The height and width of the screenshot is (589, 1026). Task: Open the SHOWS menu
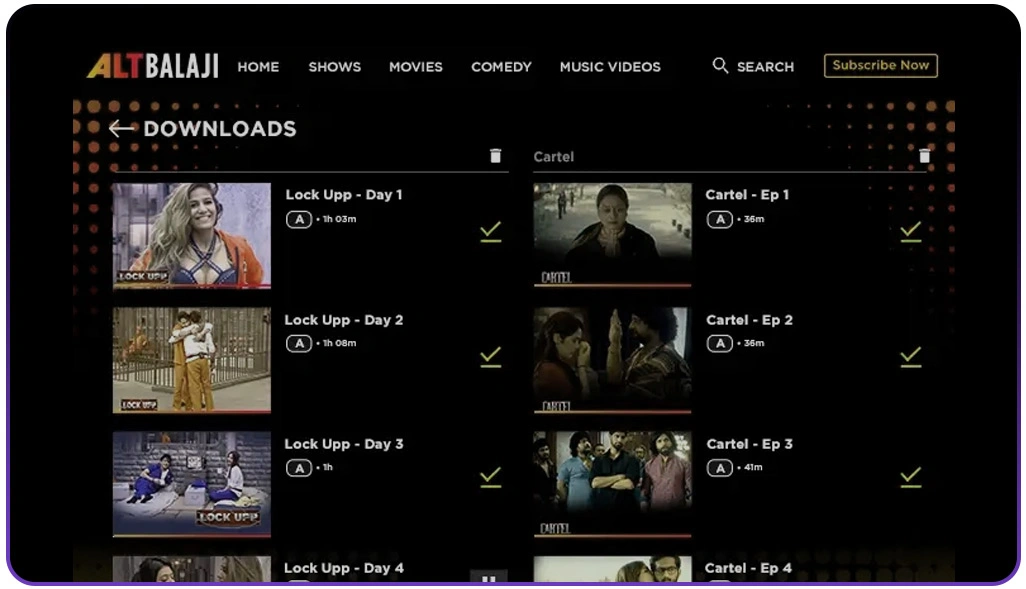(334, 67)
